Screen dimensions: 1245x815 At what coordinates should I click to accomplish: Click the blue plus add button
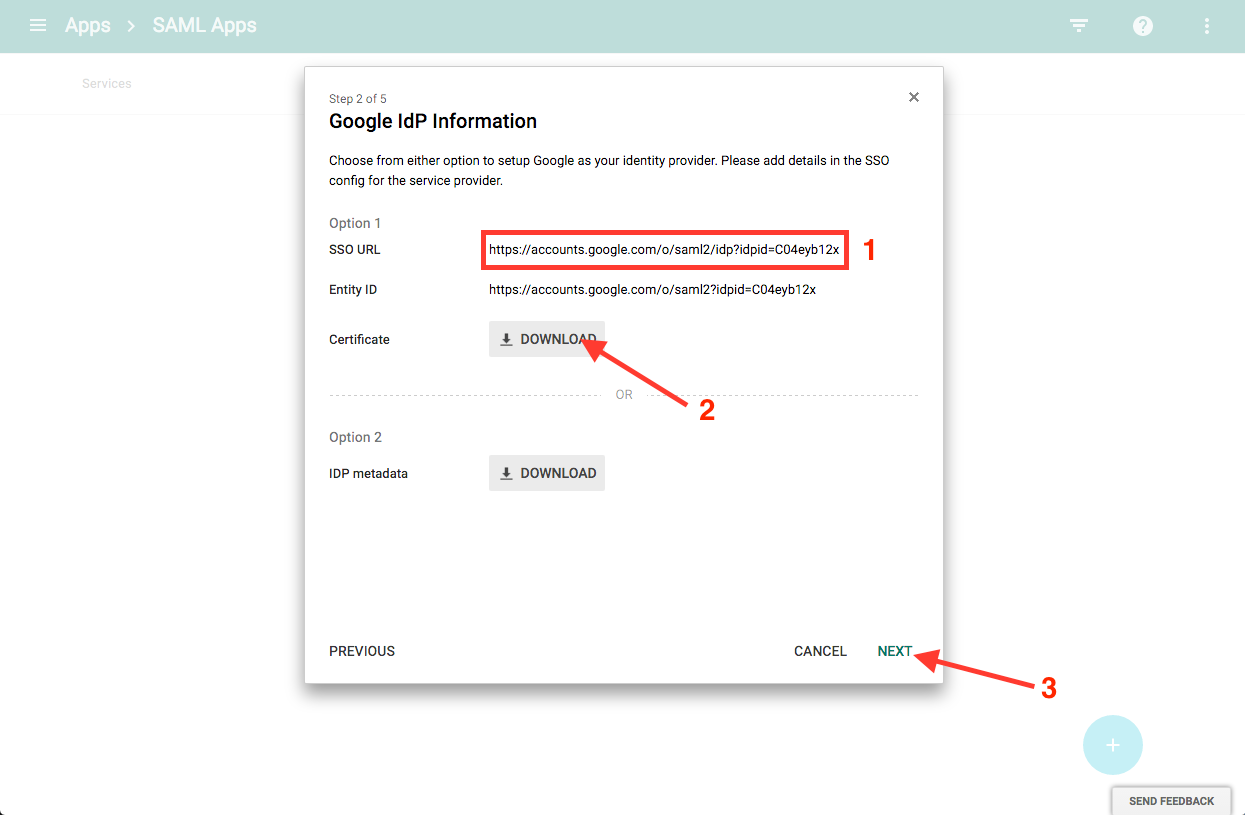pos(1112,745)
